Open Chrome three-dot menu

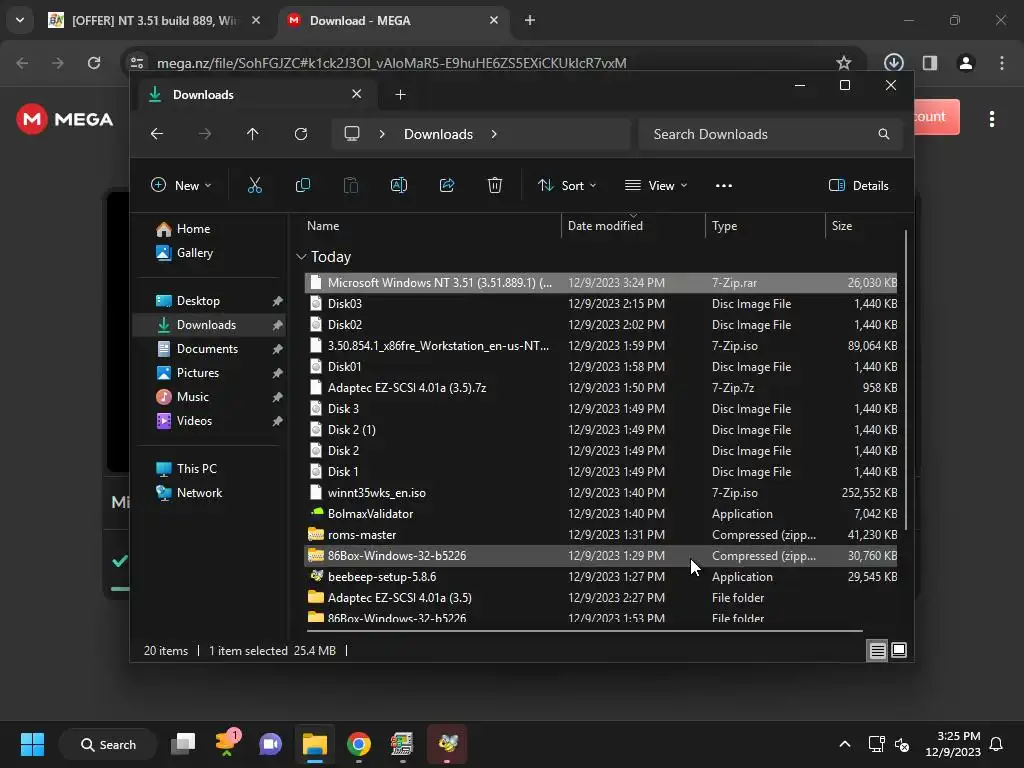pyautogui.click(x=1002, y=63)
